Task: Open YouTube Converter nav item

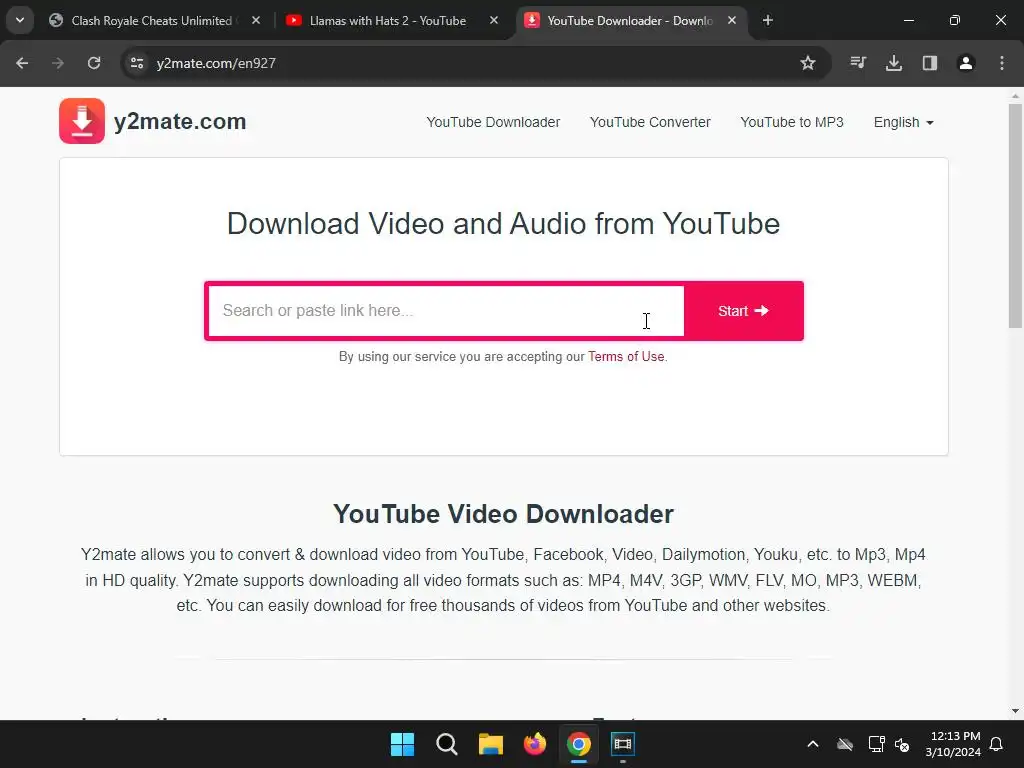Action: tap(650, 122)
